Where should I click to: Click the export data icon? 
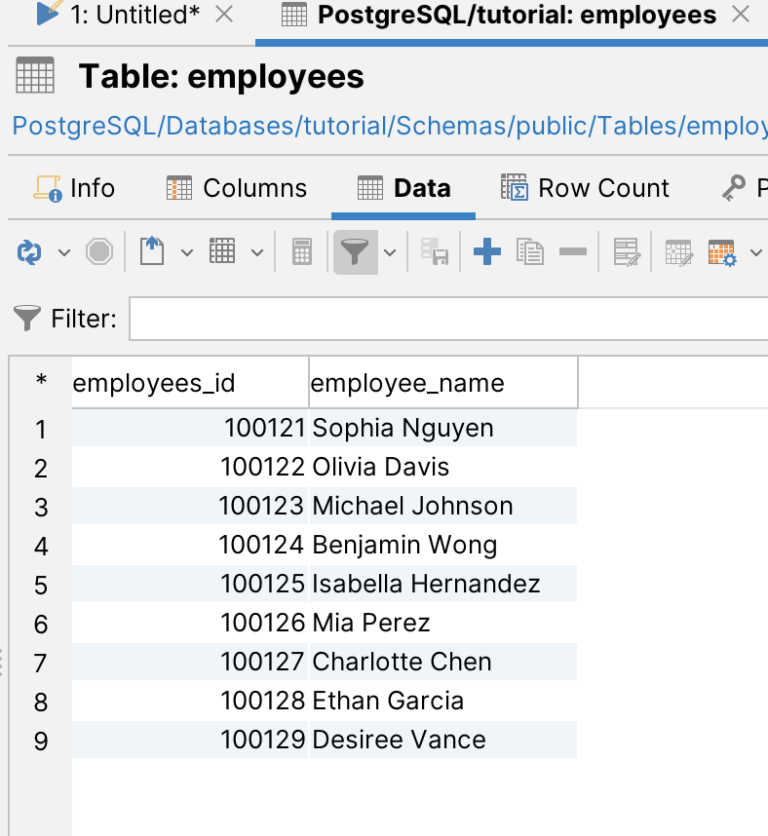point(151,252)
